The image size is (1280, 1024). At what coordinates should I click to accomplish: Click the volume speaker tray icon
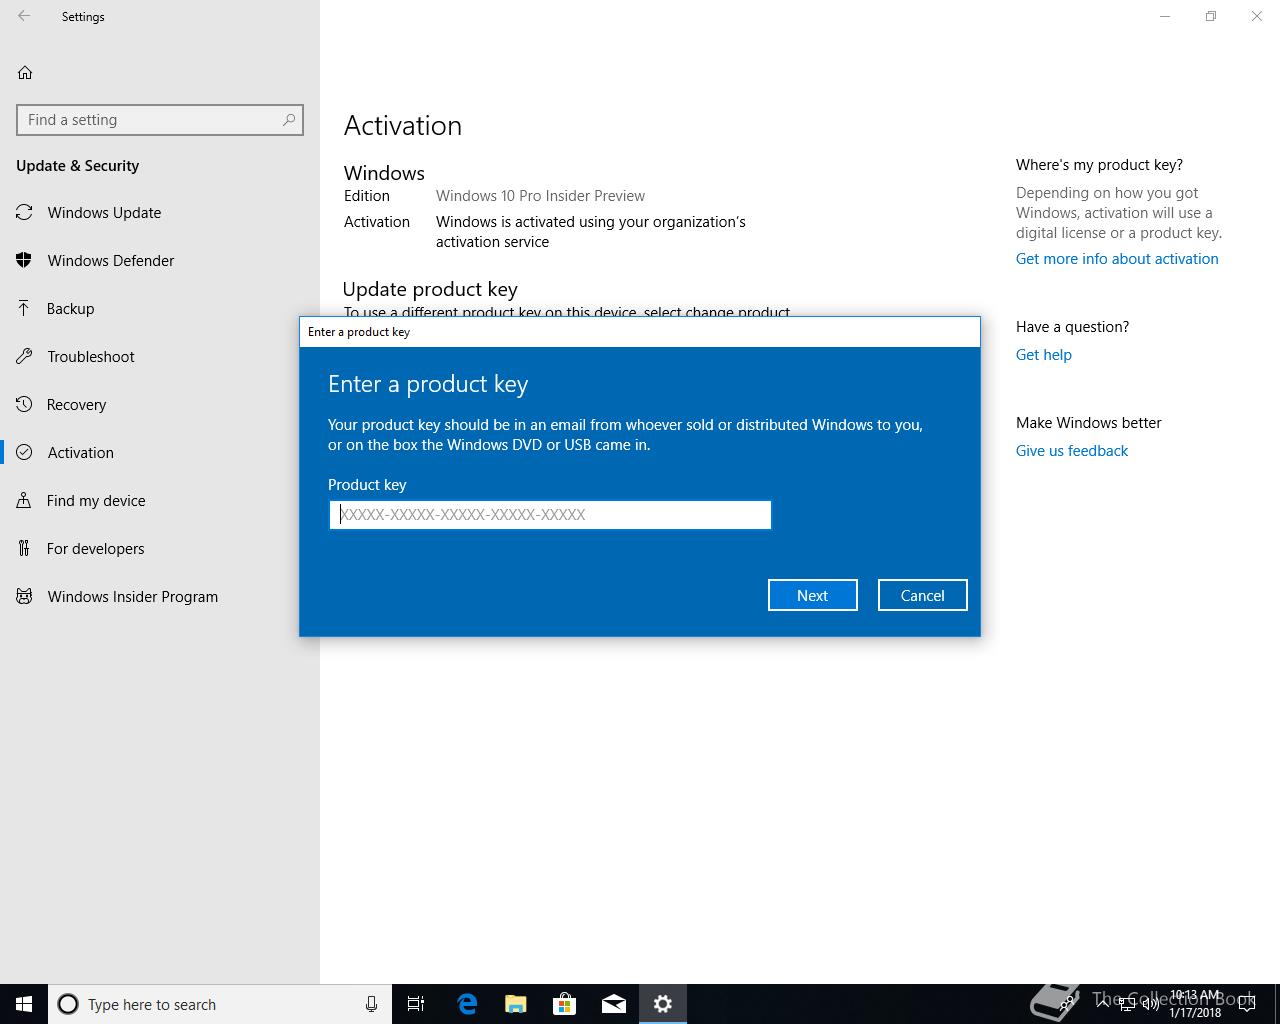coord(1150,1004)
